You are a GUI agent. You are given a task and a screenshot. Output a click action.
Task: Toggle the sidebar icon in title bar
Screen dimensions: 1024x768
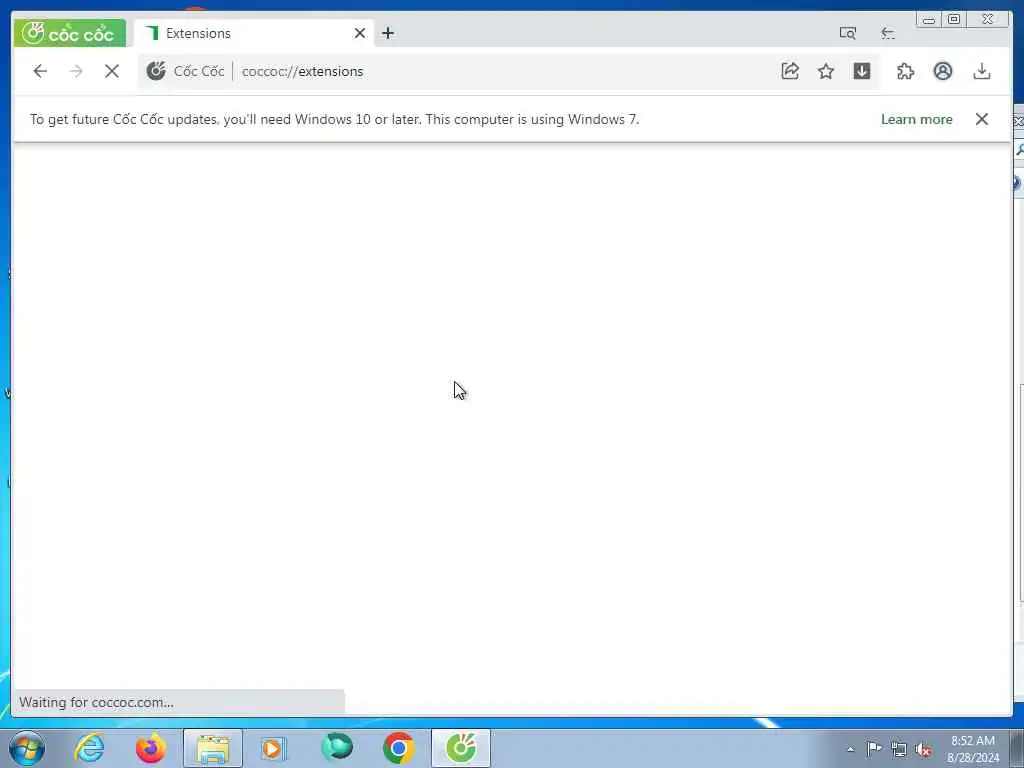[888, 33]
